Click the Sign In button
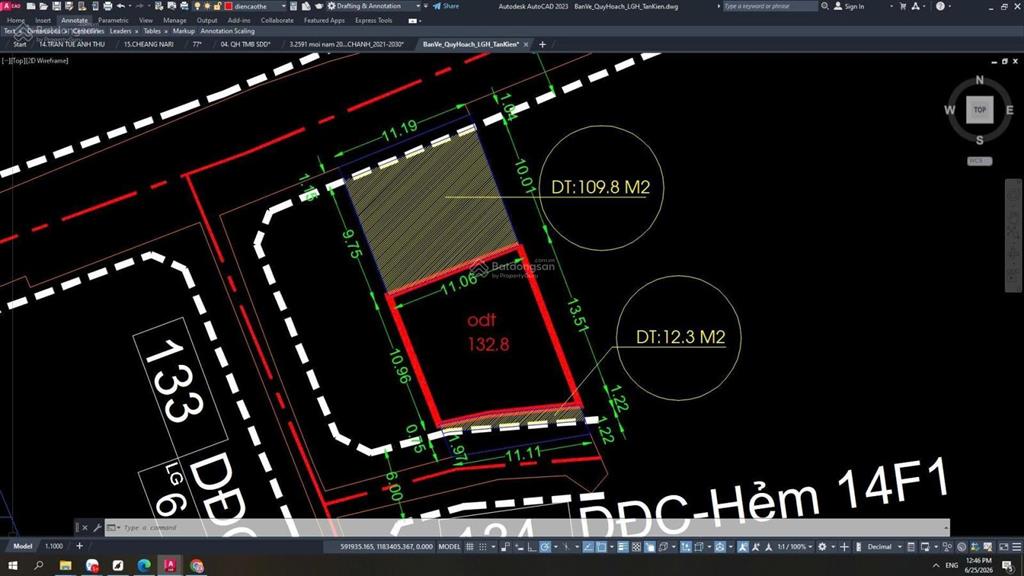 (849, 6)
